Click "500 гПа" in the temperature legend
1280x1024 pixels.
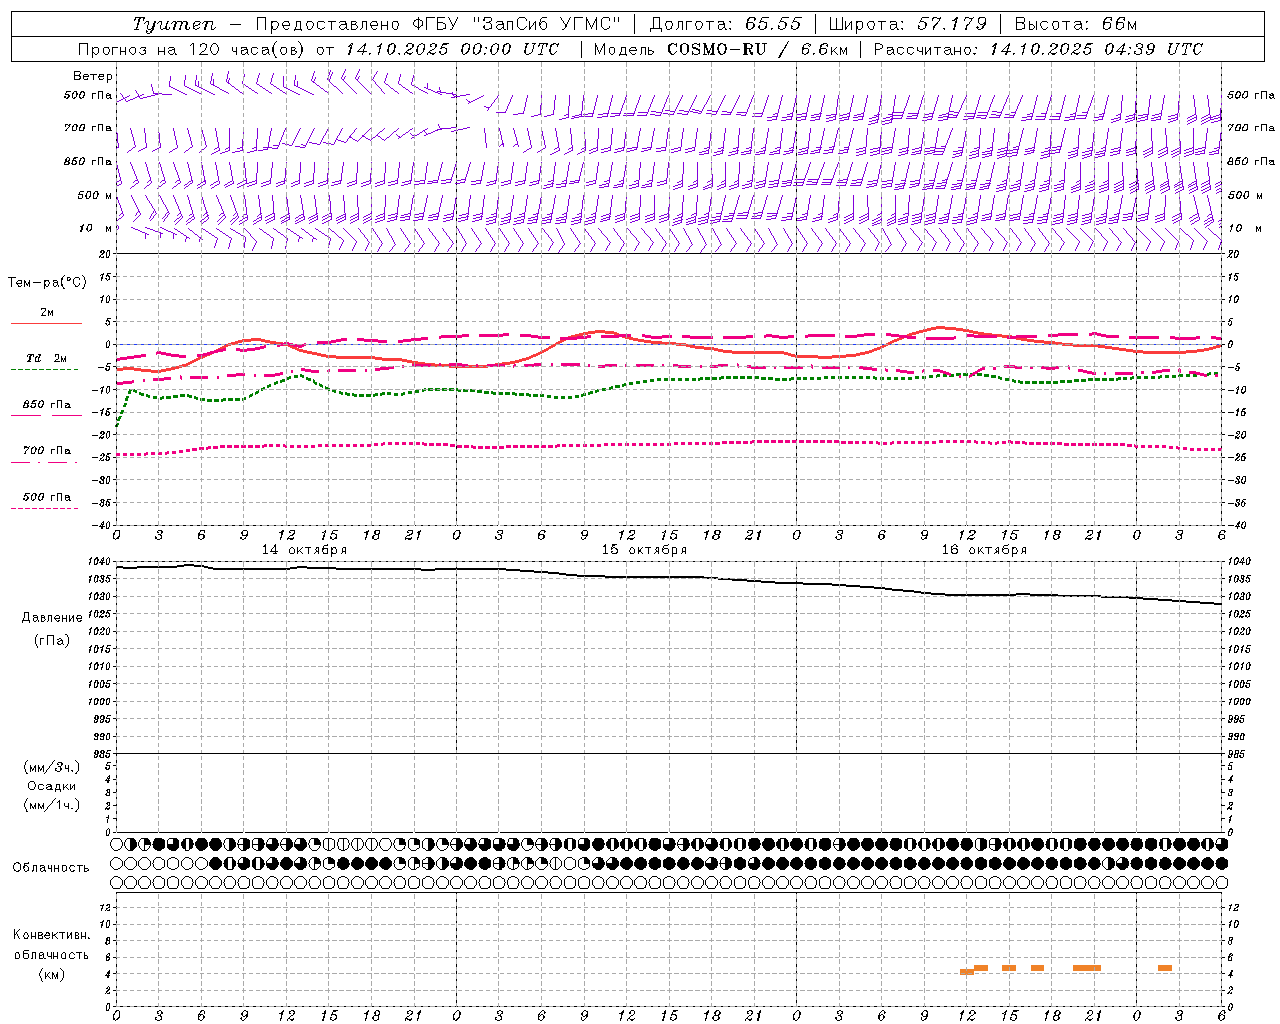47,497
